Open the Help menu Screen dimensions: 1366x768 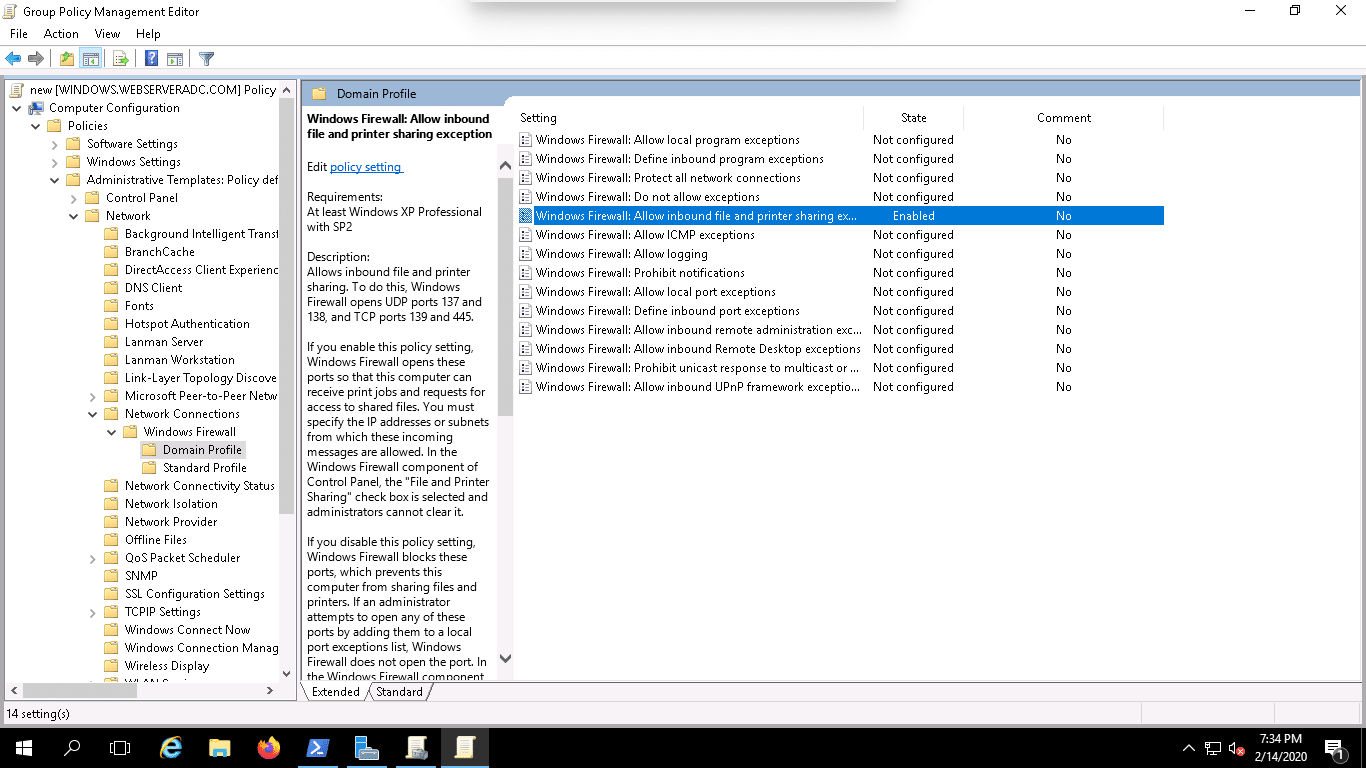148,34
